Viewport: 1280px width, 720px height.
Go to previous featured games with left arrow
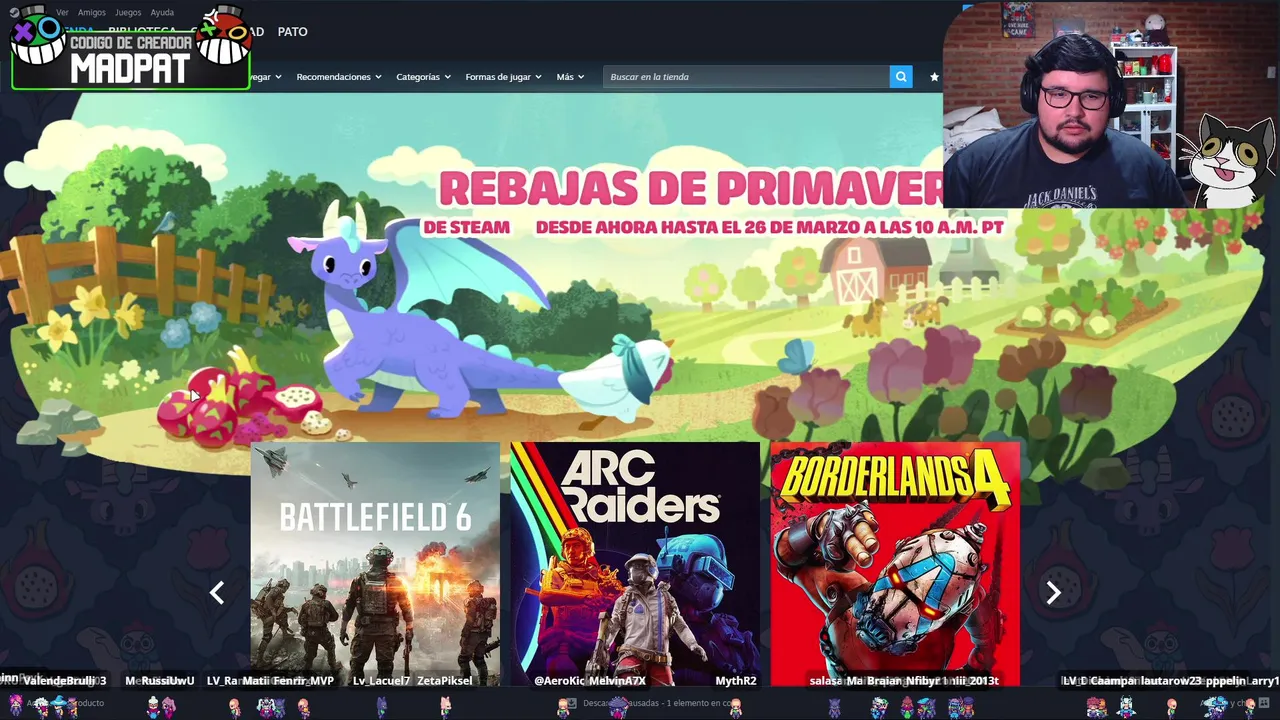click(217, 593)
